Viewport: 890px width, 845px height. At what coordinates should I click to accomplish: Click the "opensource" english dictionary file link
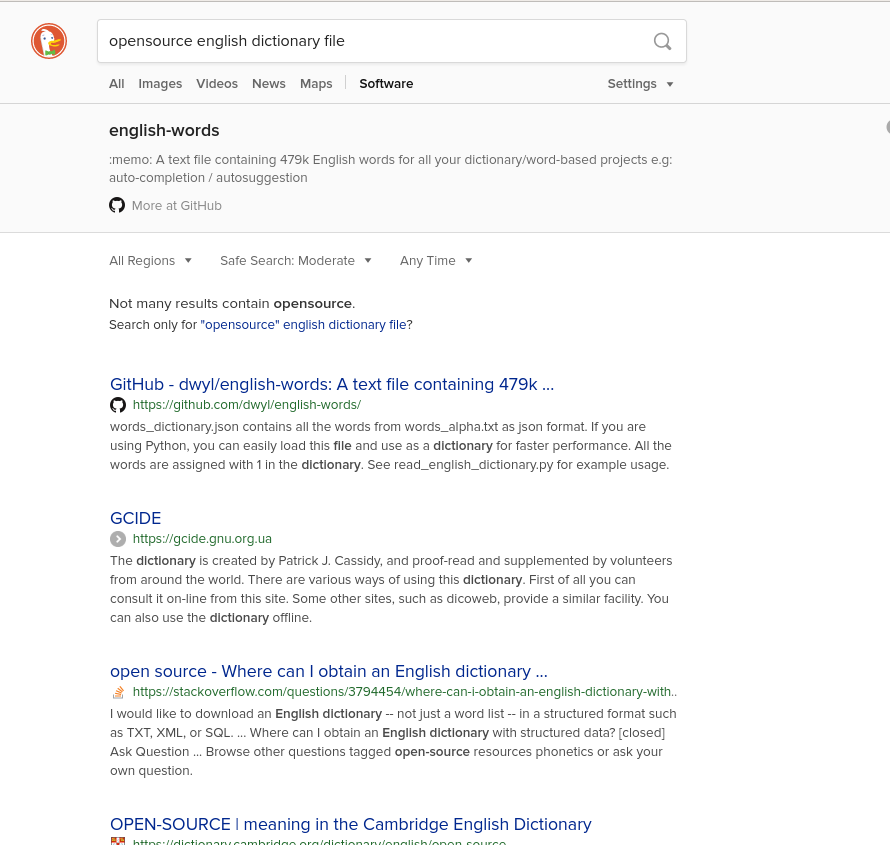point(303,325)
